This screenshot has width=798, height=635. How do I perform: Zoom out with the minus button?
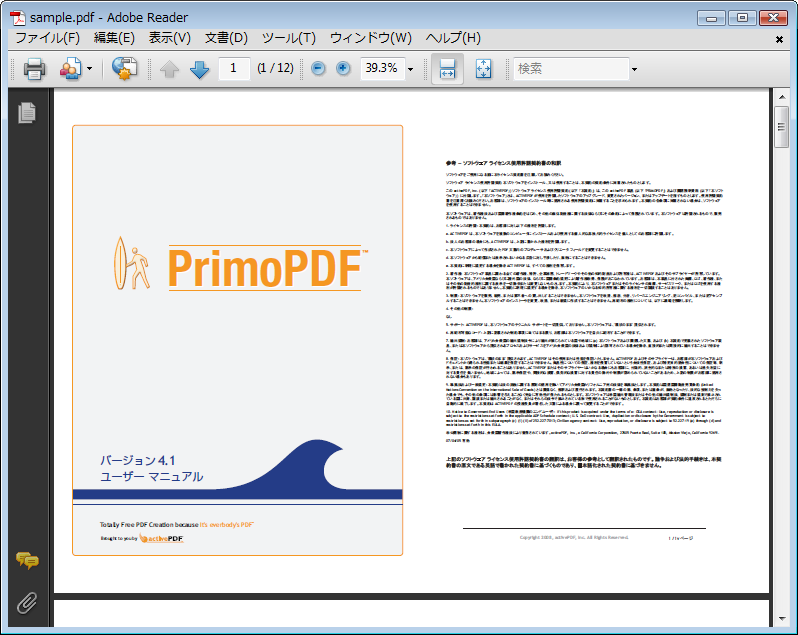[318, 68]
